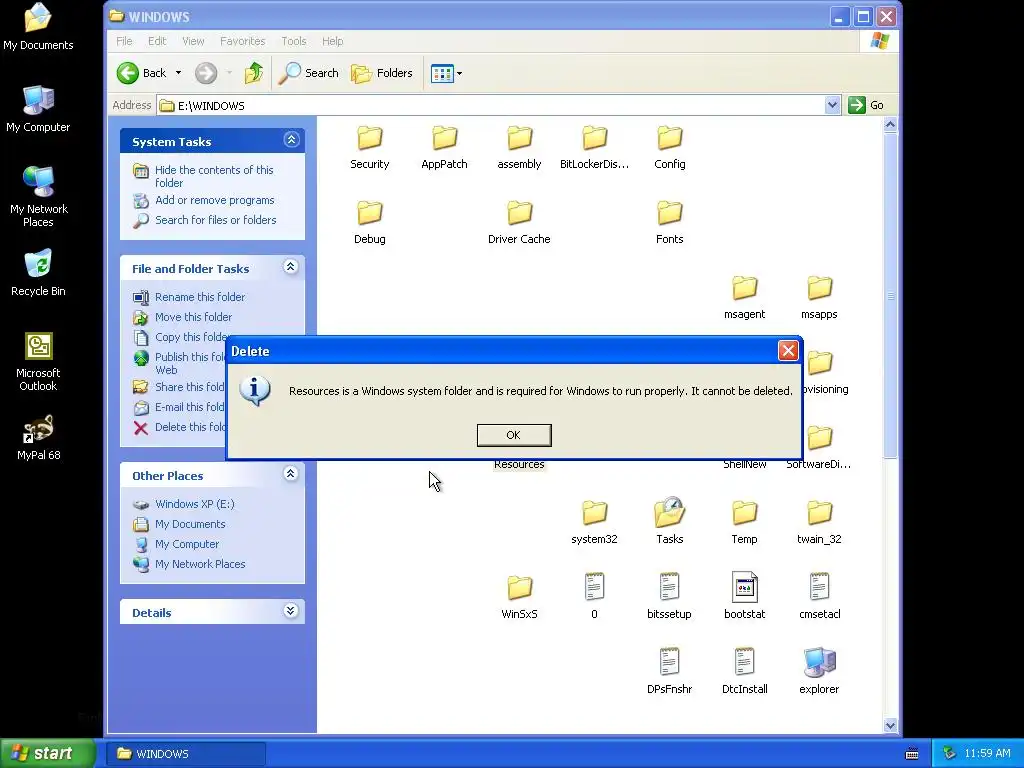The image size is (1024, 768).
Task: Click Move this folder
Action: tap(193, 317)
